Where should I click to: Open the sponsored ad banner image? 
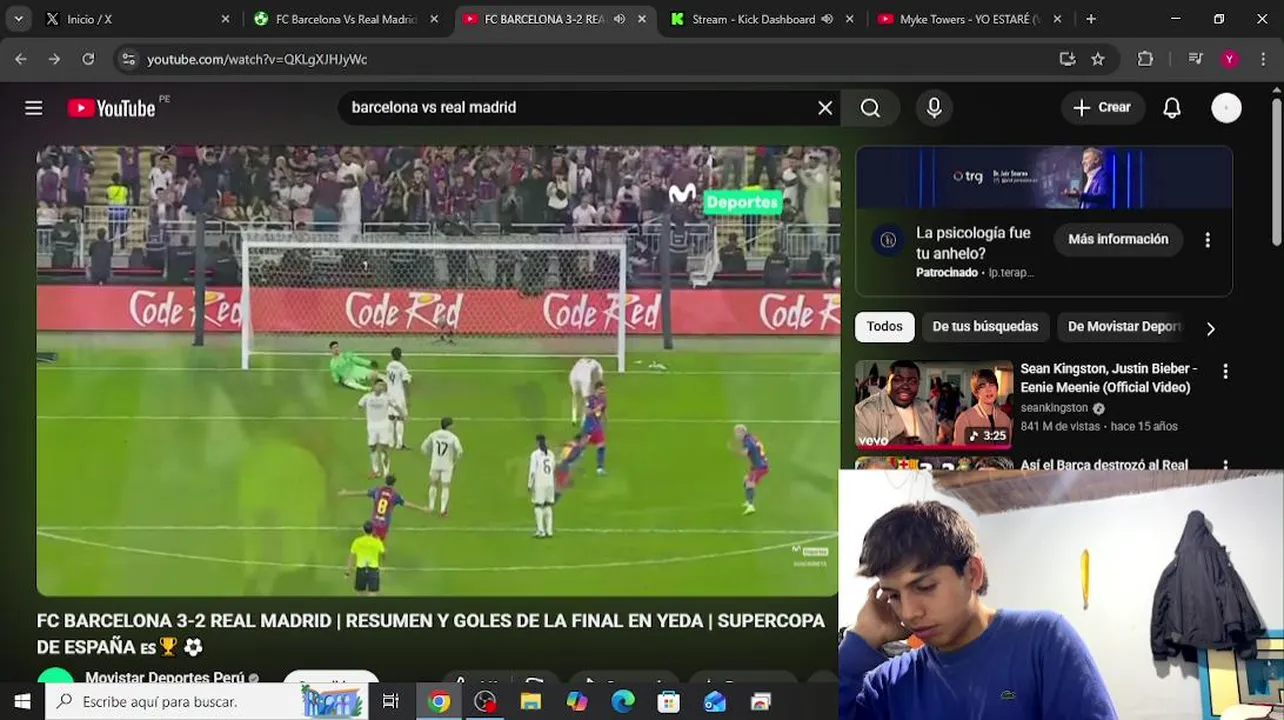pyautogui.click(x=1044, y=178)
